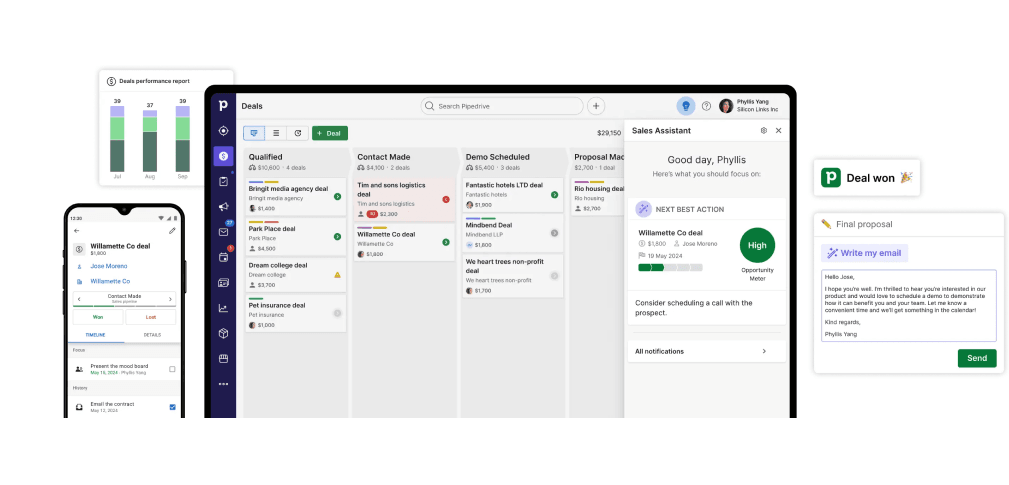Viewport: 1009px width, 485px height.
Task: Open Willamette Co deal card in Contact Made
Action: (x=405, y=242)
